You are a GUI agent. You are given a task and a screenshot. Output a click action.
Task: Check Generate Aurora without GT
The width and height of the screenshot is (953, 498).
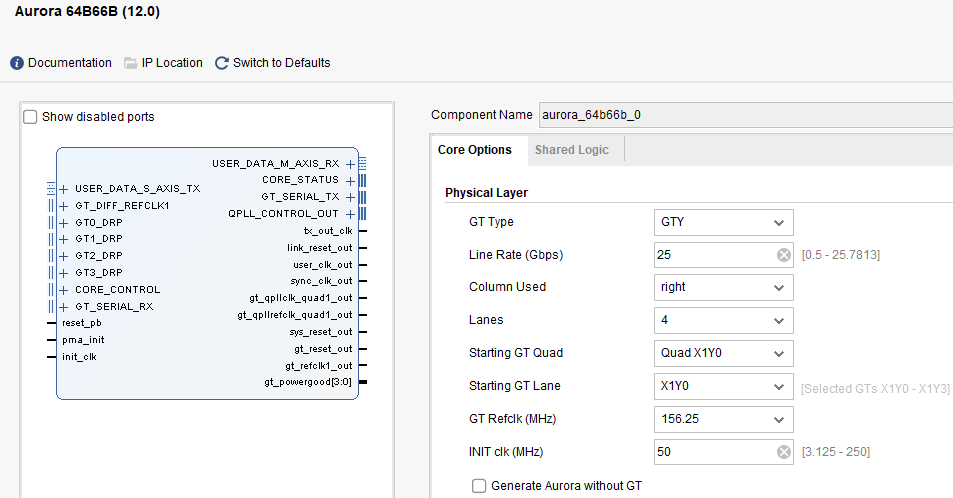pyautogui.click(x=479, y=486)
